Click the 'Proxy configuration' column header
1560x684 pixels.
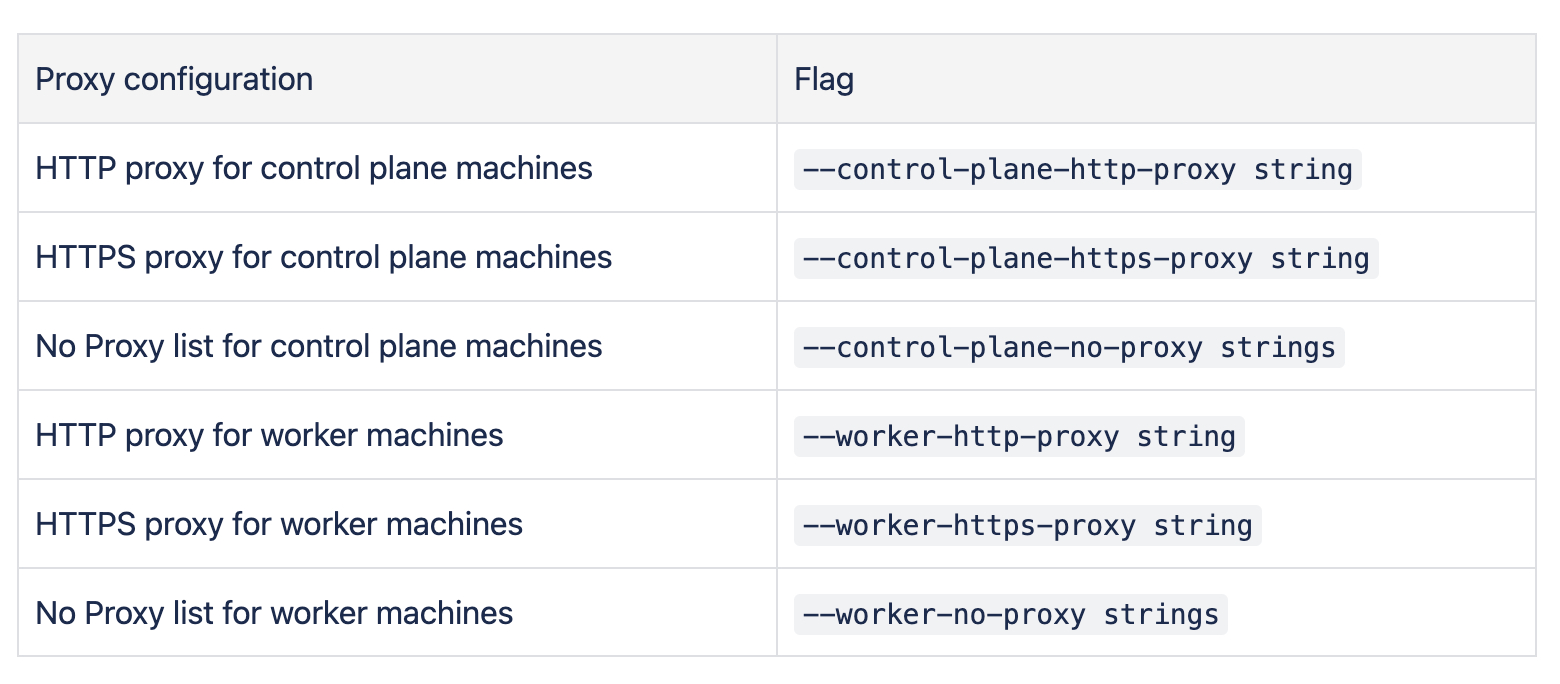[x=174, y=79]
